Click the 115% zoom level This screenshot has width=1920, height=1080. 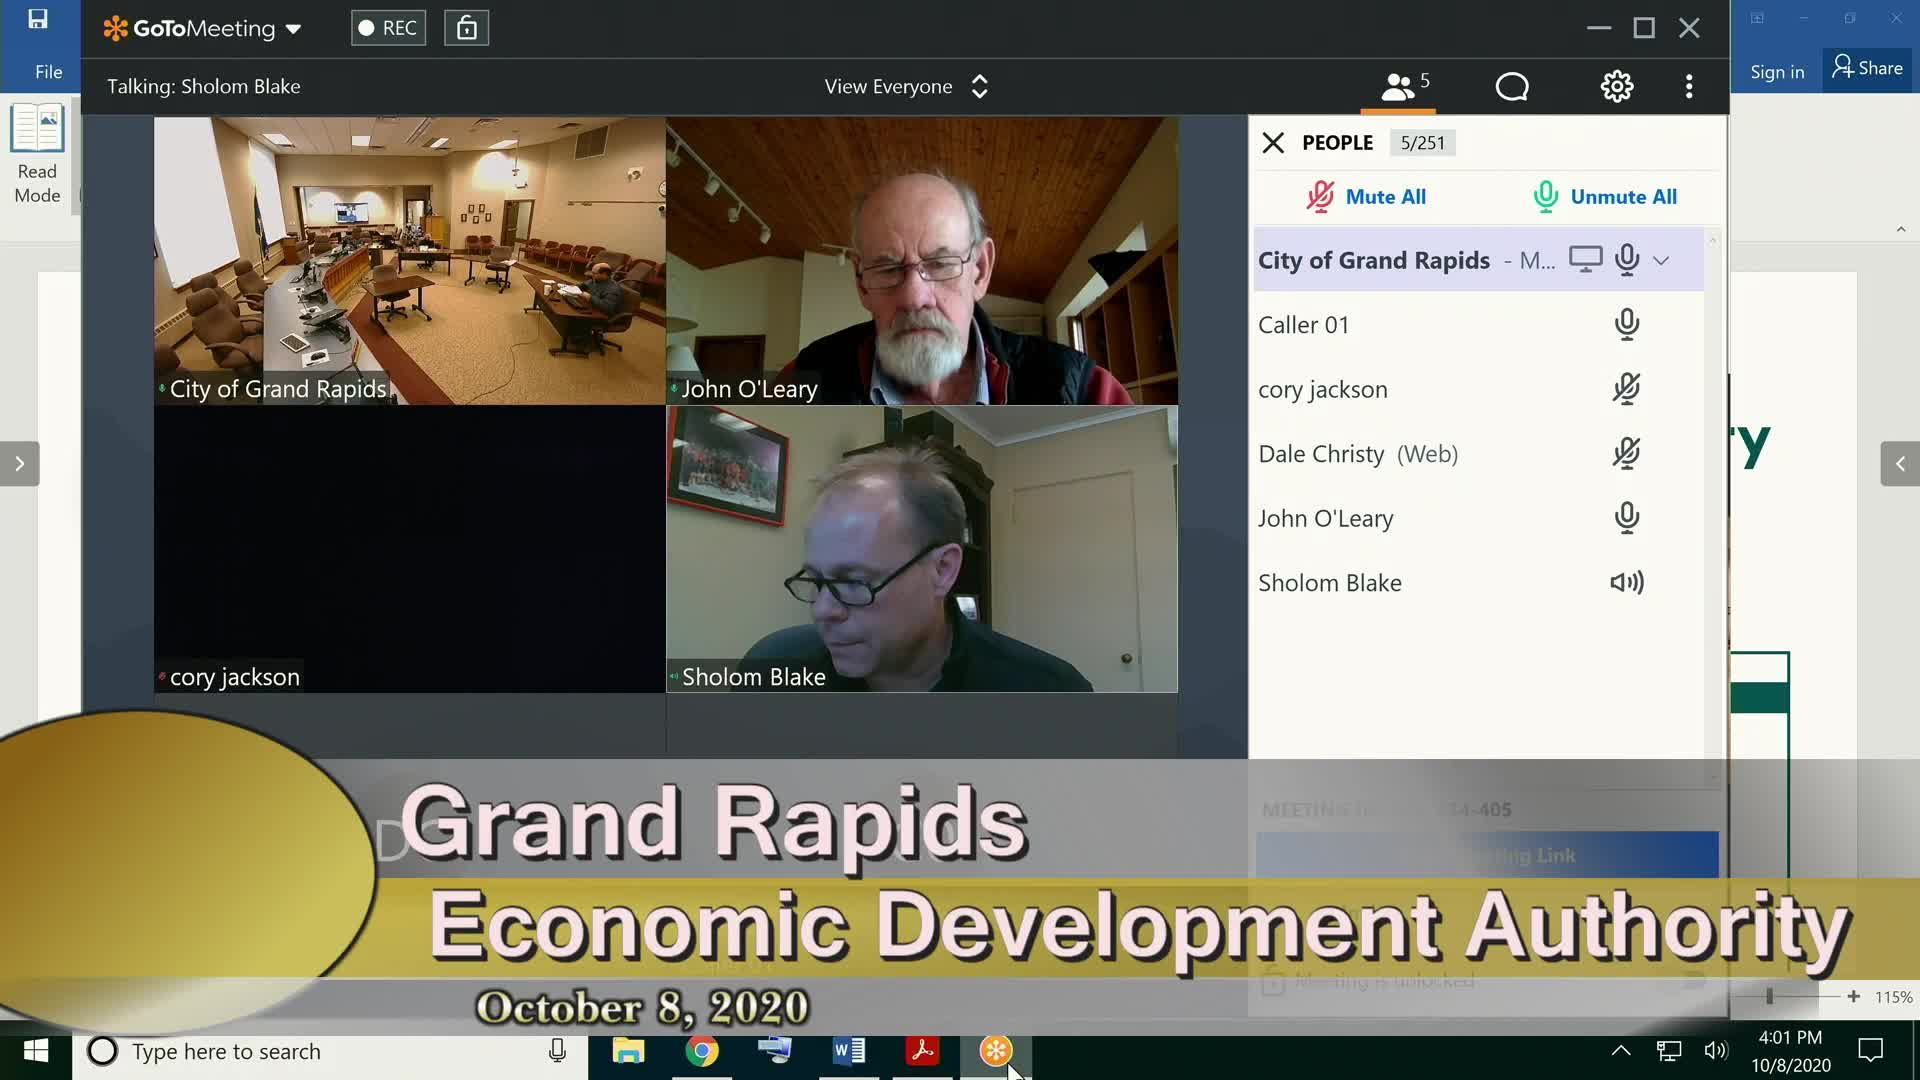1893,997
